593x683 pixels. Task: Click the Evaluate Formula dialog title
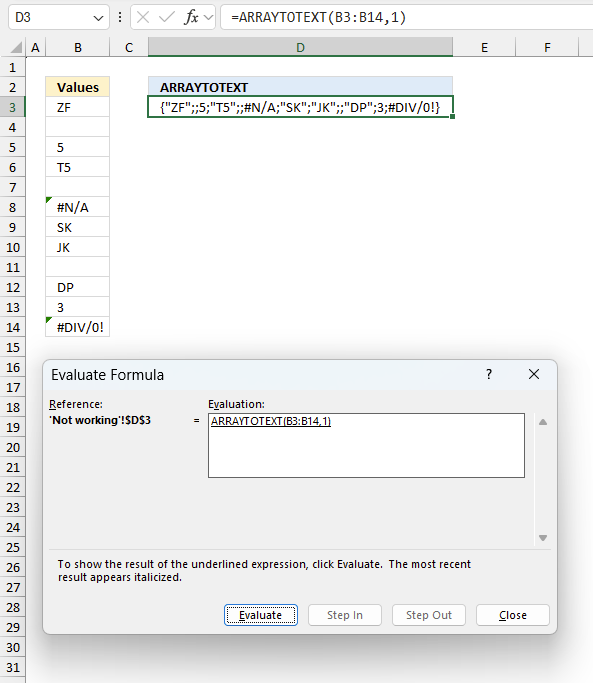[x=108, y=375]
